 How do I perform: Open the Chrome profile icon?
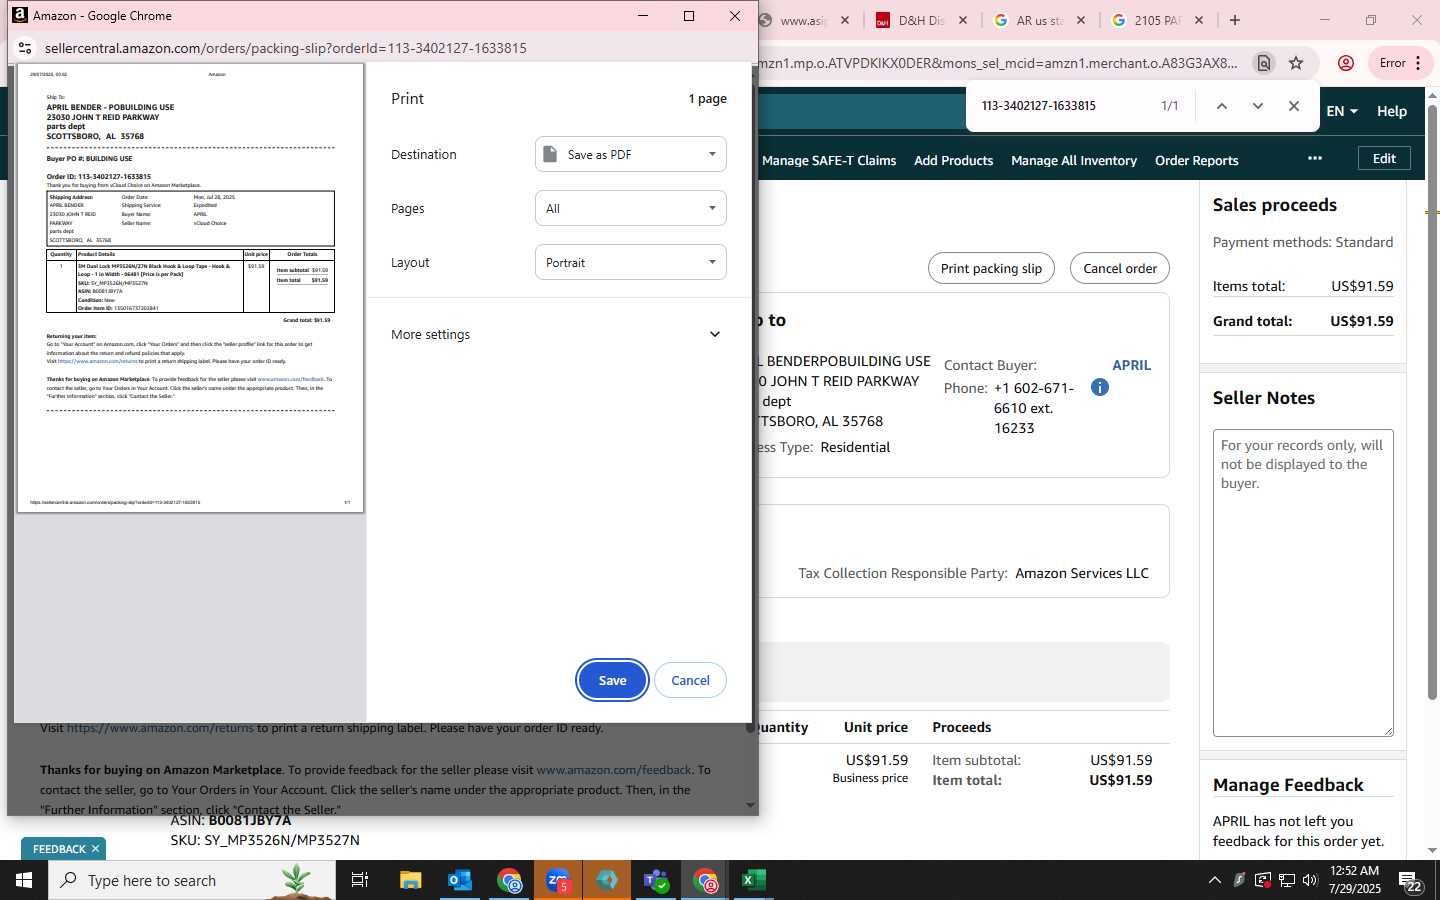[1346, 63]
